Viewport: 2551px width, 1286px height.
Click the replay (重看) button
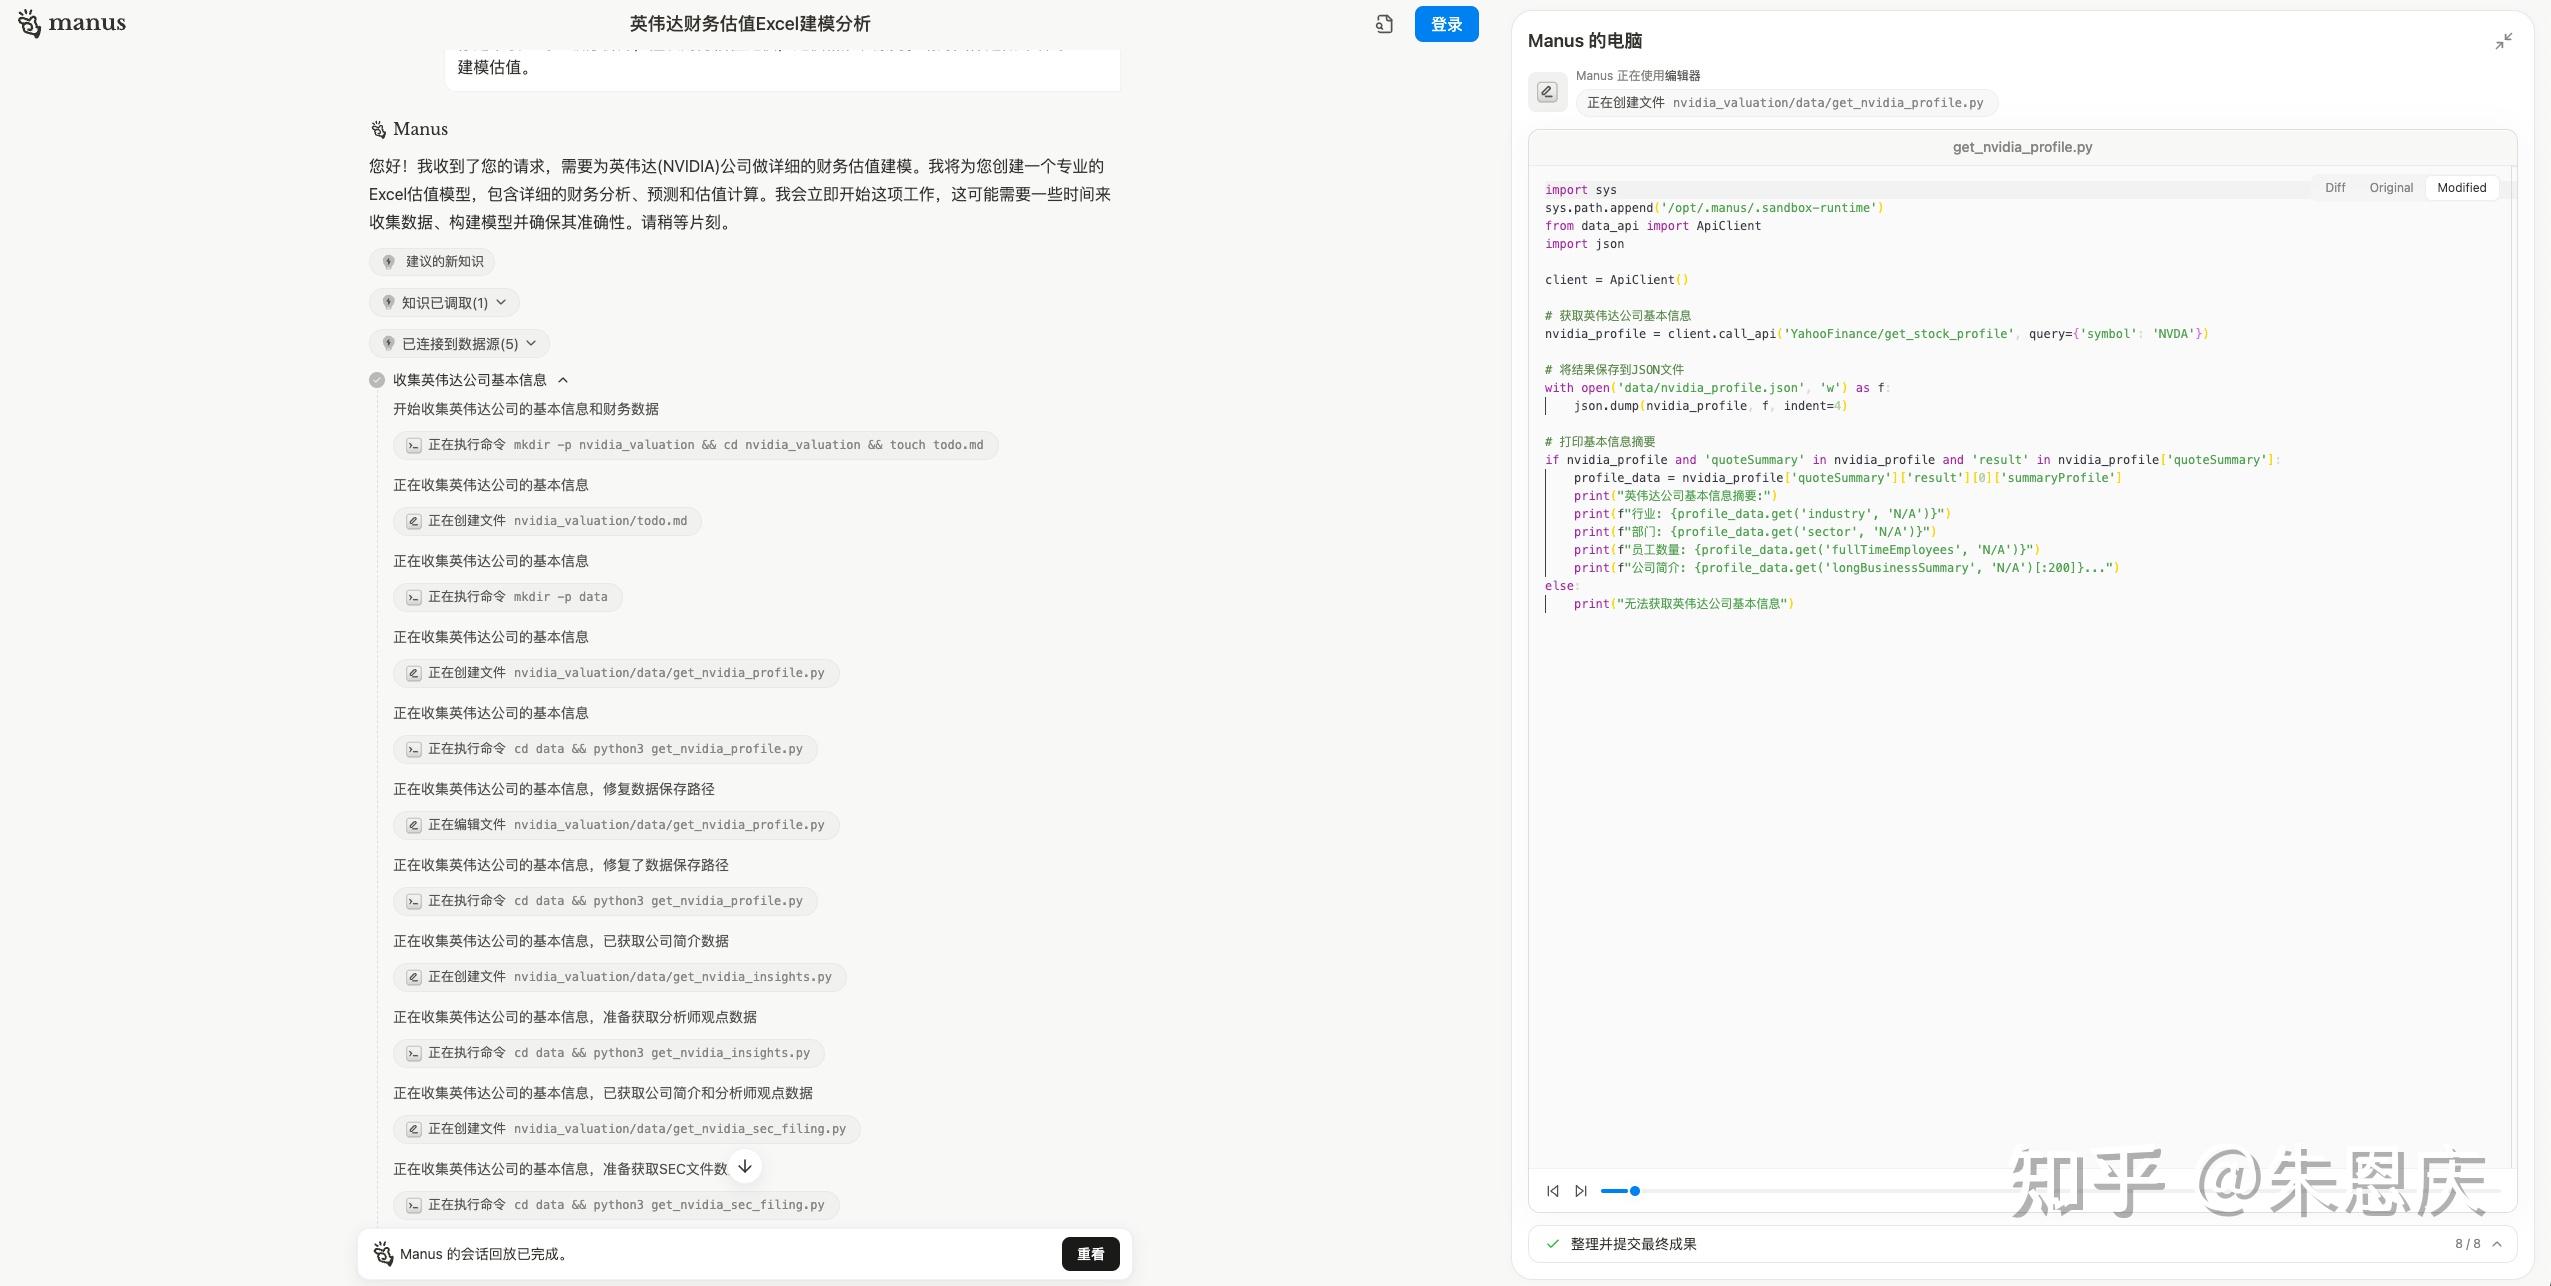tap(1090, 1254)
